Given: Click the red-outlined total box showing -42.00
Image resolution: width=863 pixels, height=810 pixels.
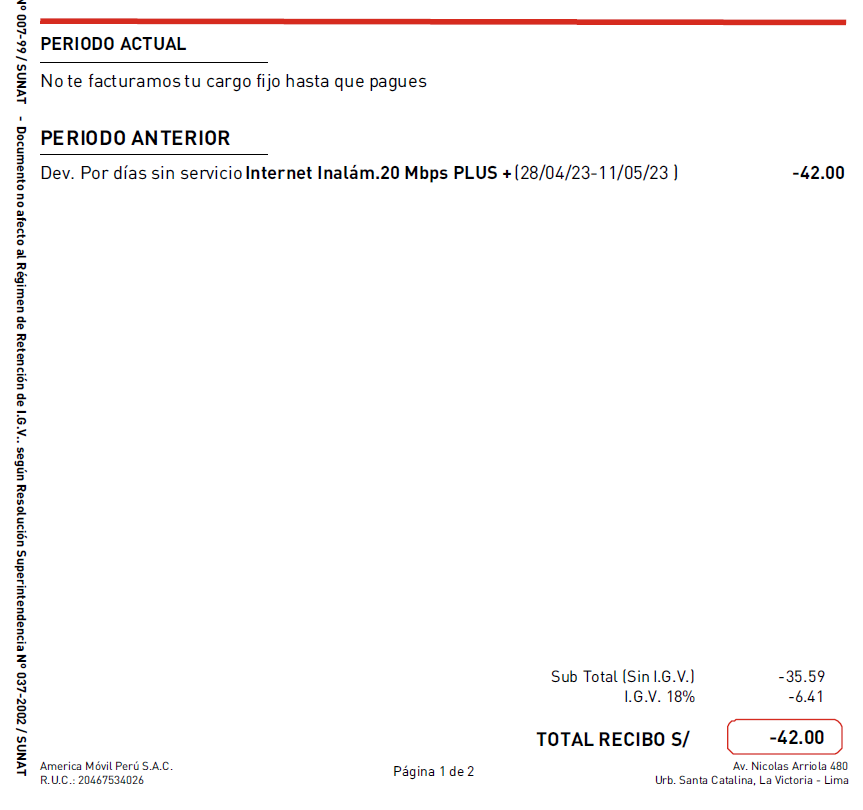Looking at the screenshot, I should coord(785,738).
